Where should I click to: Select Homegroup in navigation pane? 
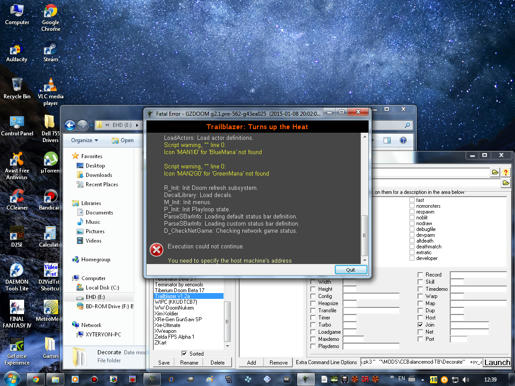pos(92,259)
